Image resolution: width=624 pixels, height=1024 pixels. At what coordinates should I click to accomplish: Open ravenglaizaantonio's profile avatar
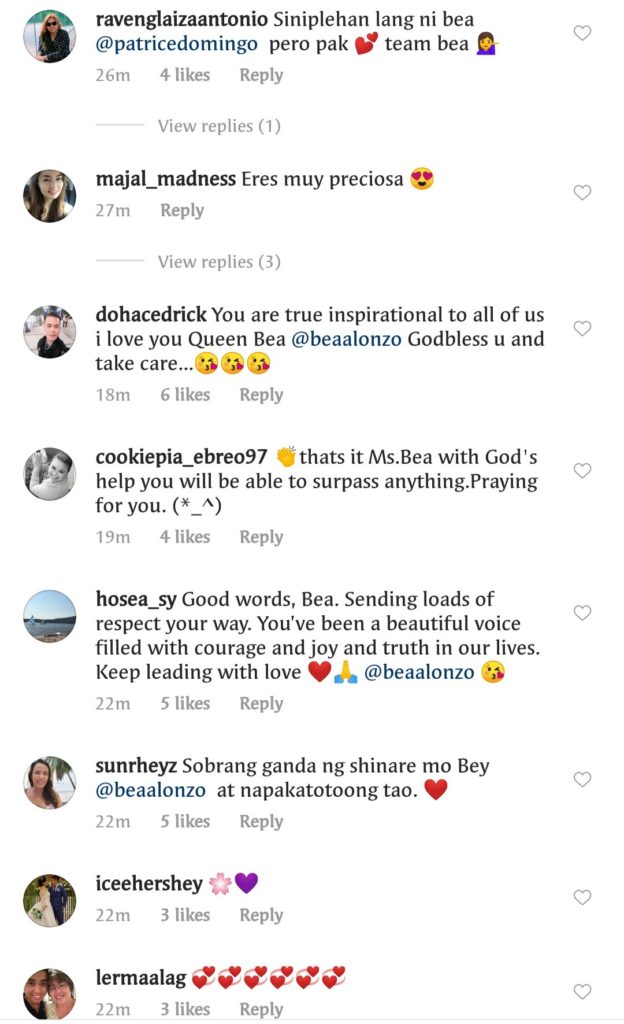pos(50,37)
